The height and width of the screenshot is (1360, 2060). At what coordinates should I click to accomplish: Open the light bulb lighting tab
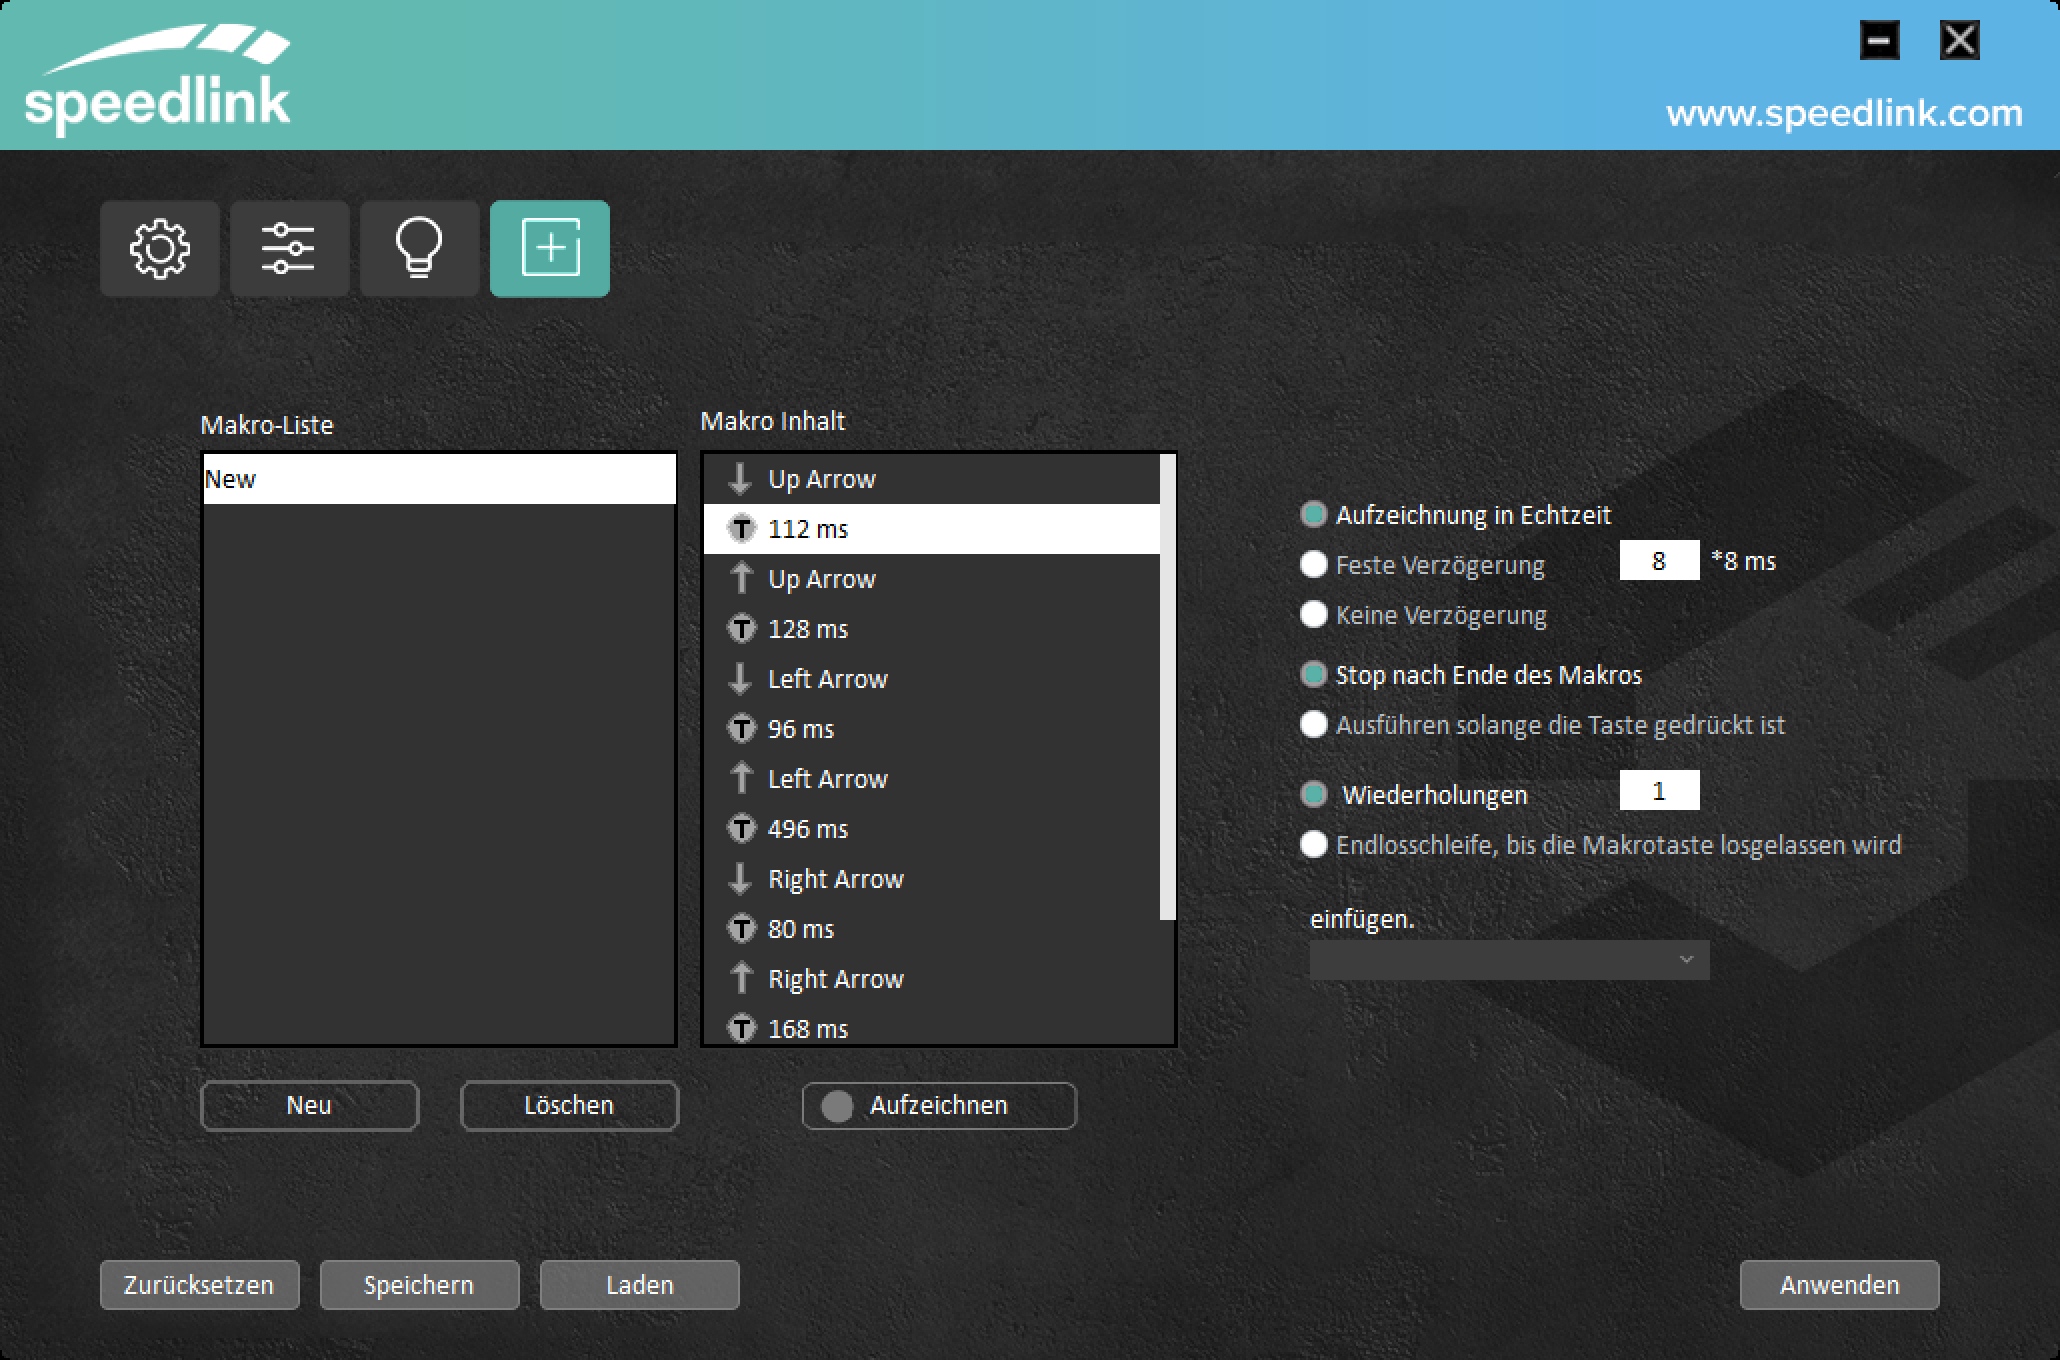(419, 248)
